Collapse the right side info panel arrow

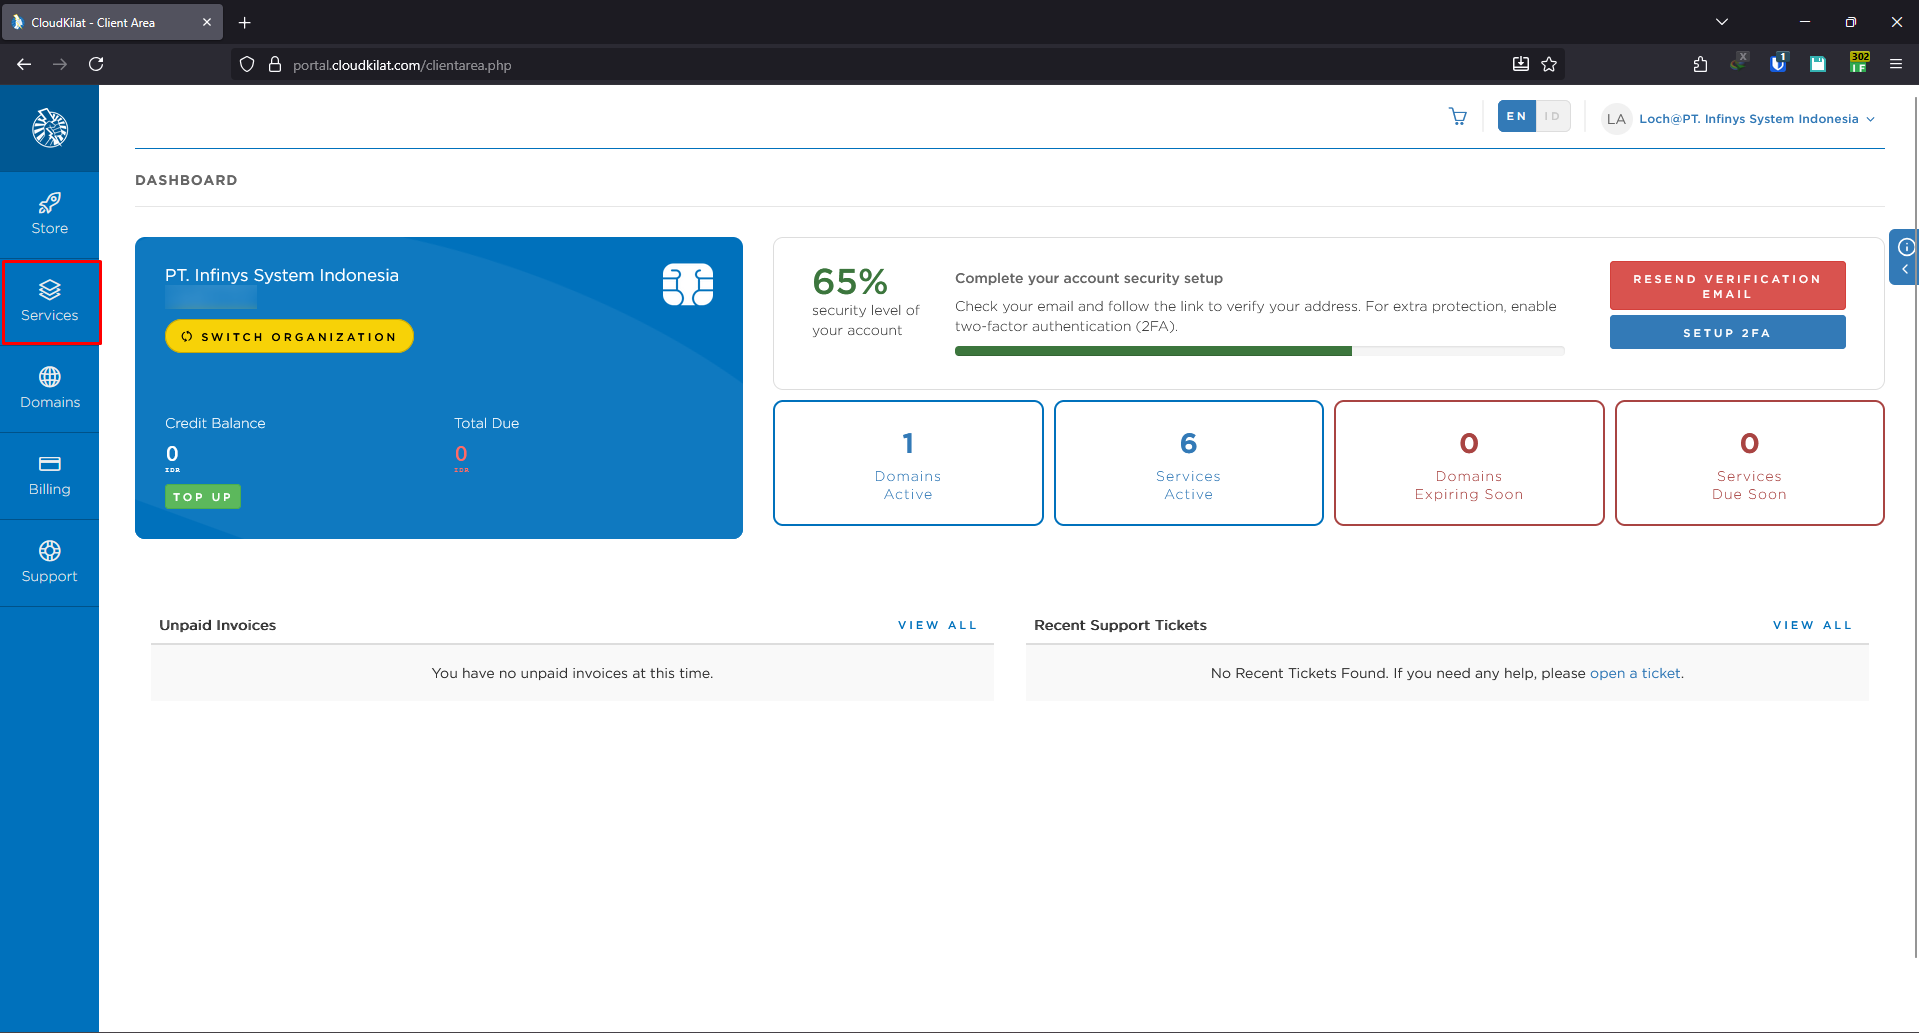[1905, 270]
